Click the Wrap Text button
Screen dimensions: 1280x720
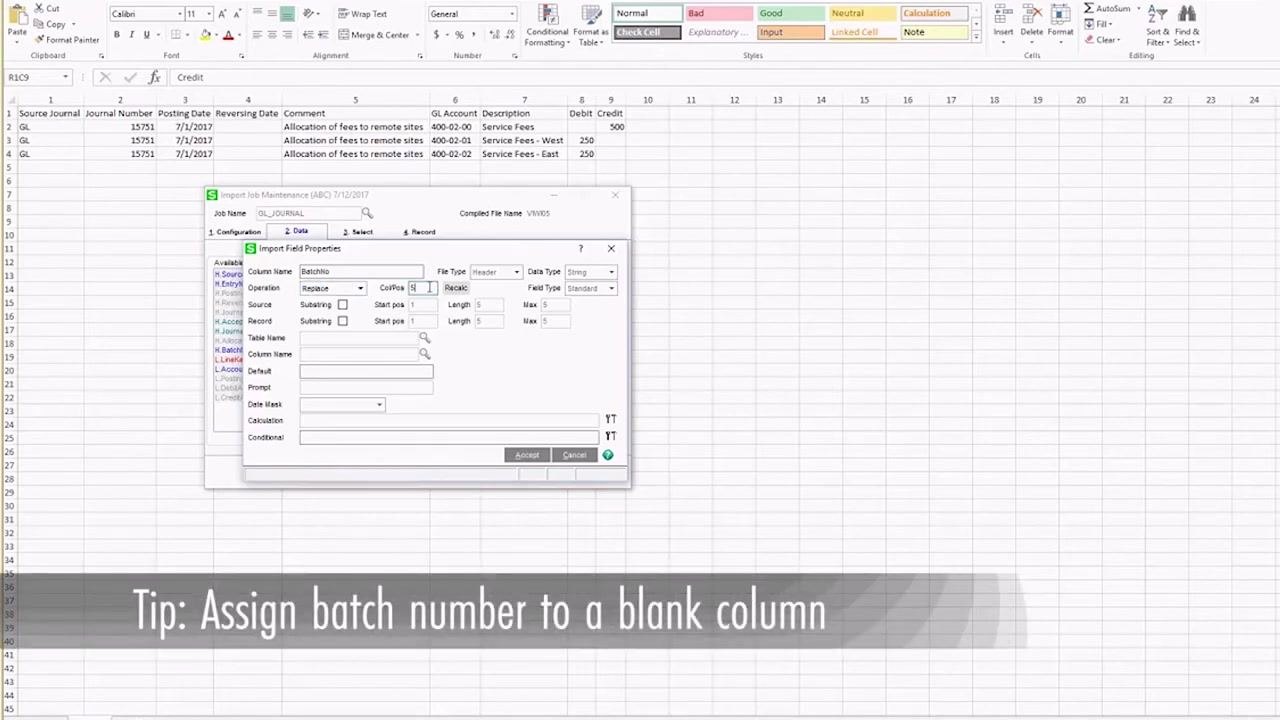(362, 14)
